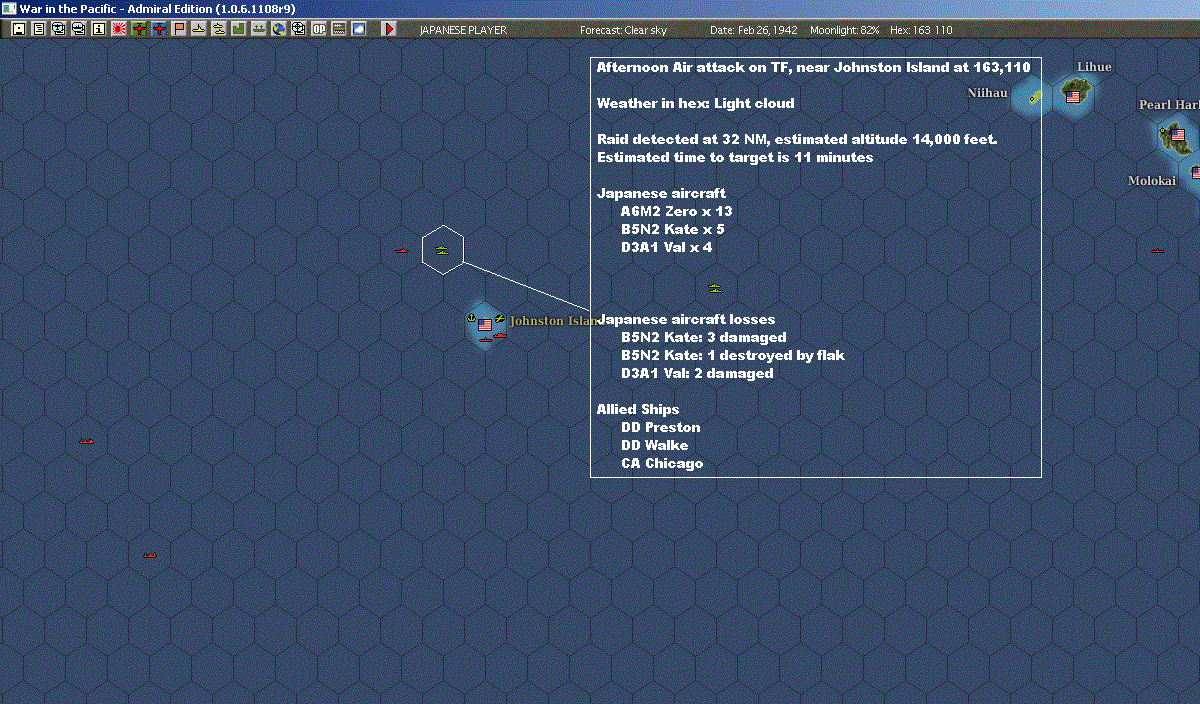Click the single yellow ship toolbar icon

click(199, 29)
